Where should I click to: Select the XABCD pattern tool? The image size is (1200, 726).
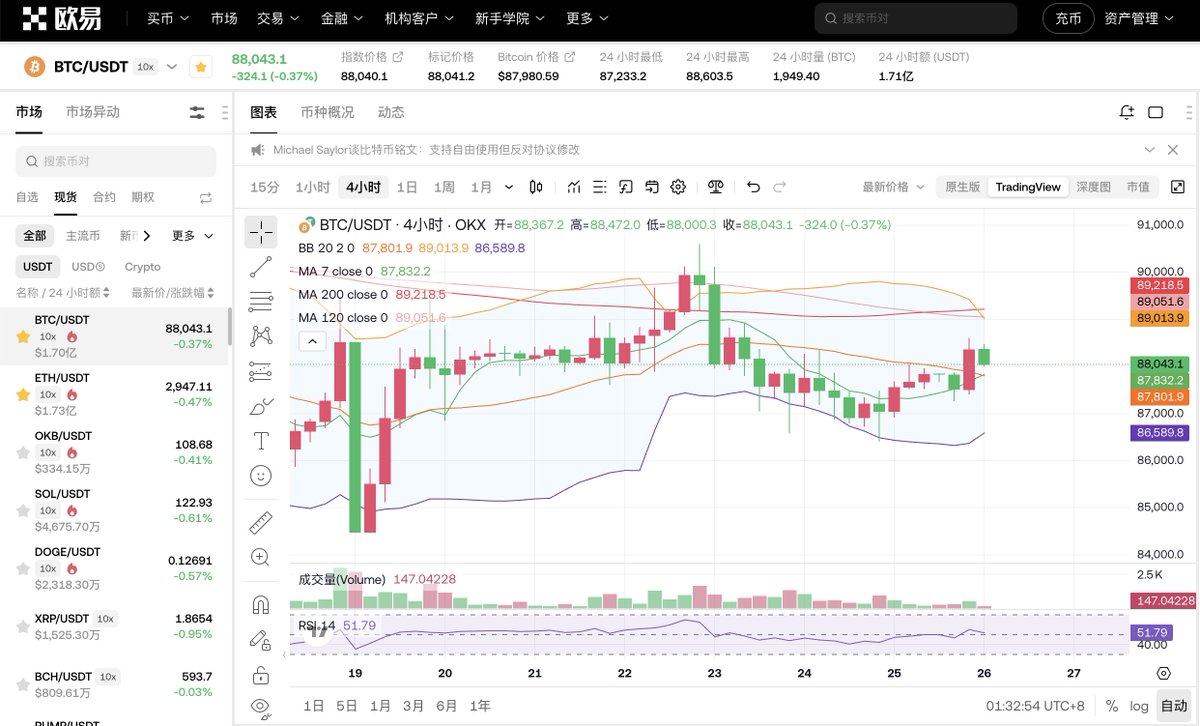click(x=261, y=336)
